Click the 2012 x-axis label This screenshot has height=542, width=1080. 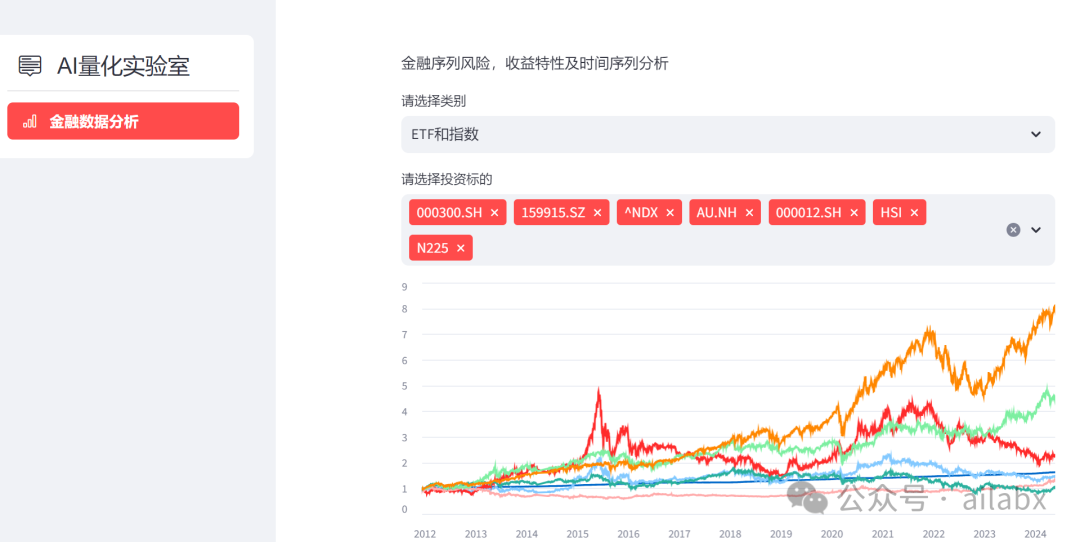click(x=424, y=534)
